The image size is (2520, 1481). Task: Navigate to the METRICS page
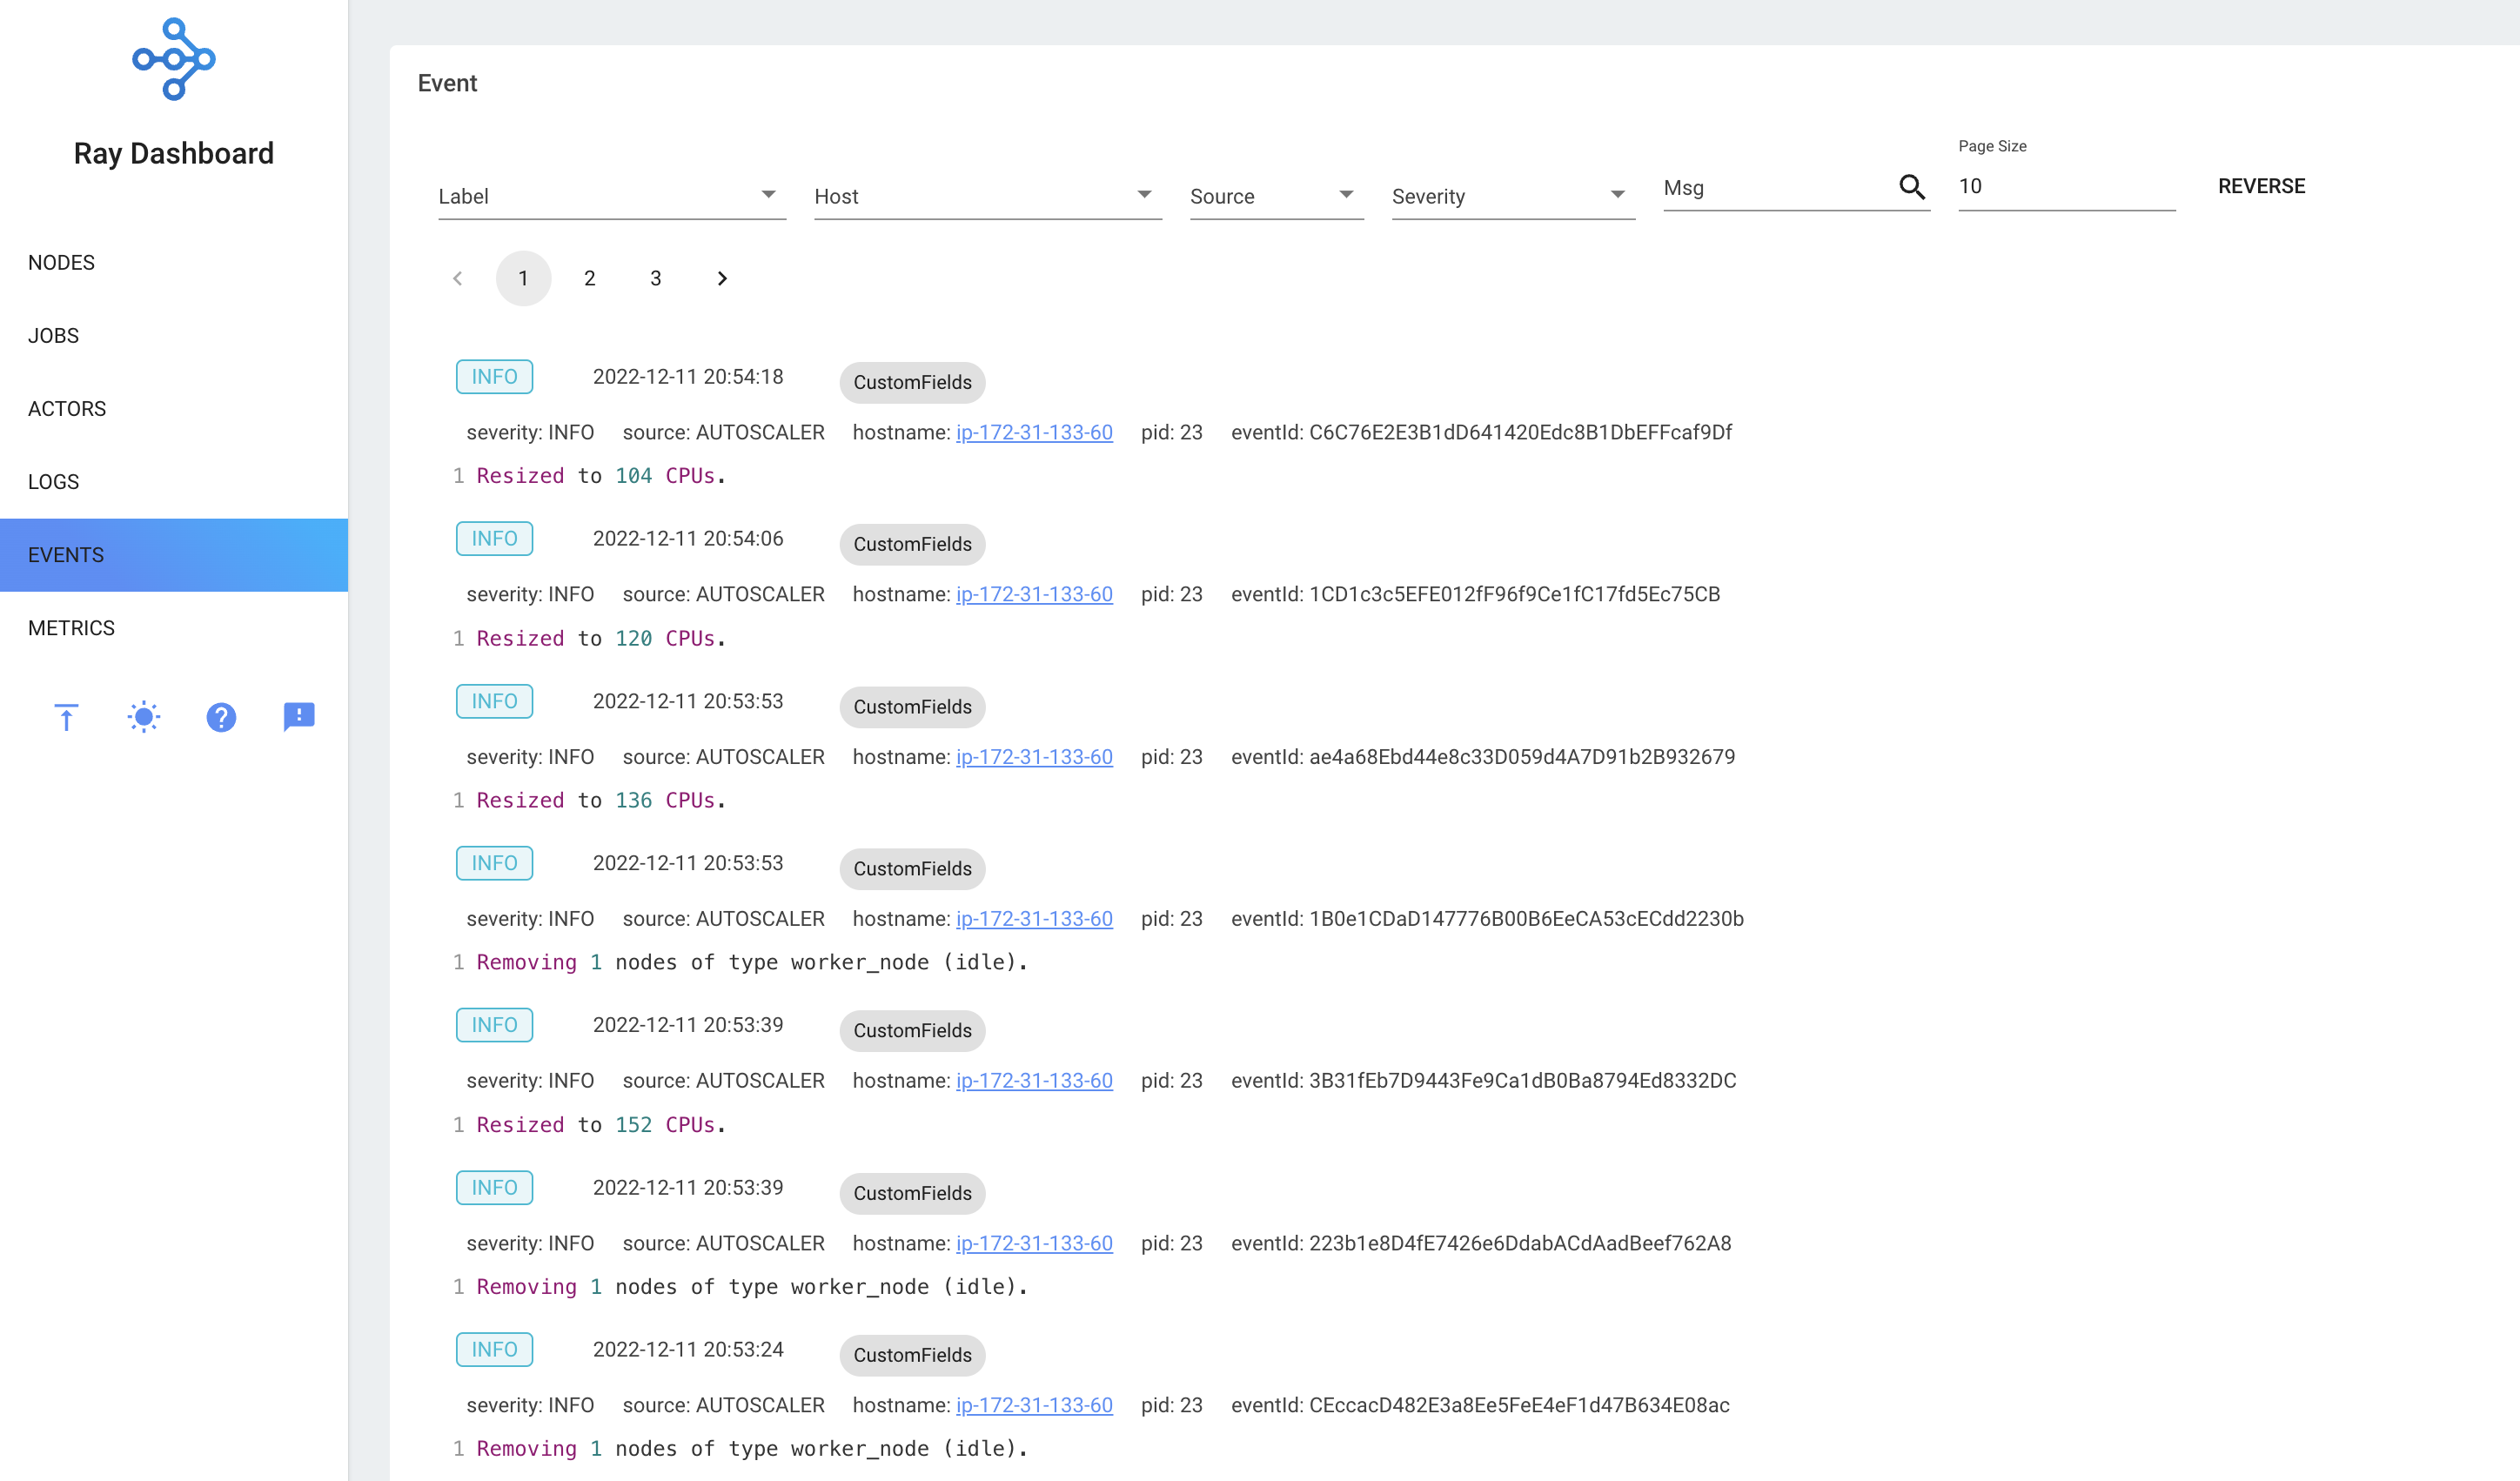coord(72,628)
